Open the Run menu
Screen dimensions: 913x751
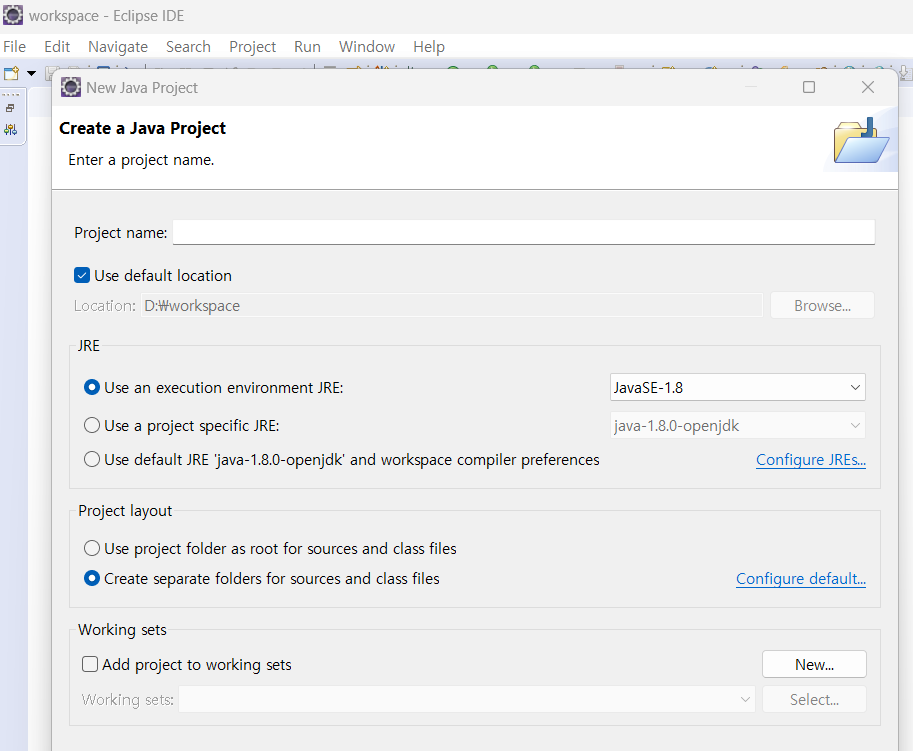tap(307, 47)
